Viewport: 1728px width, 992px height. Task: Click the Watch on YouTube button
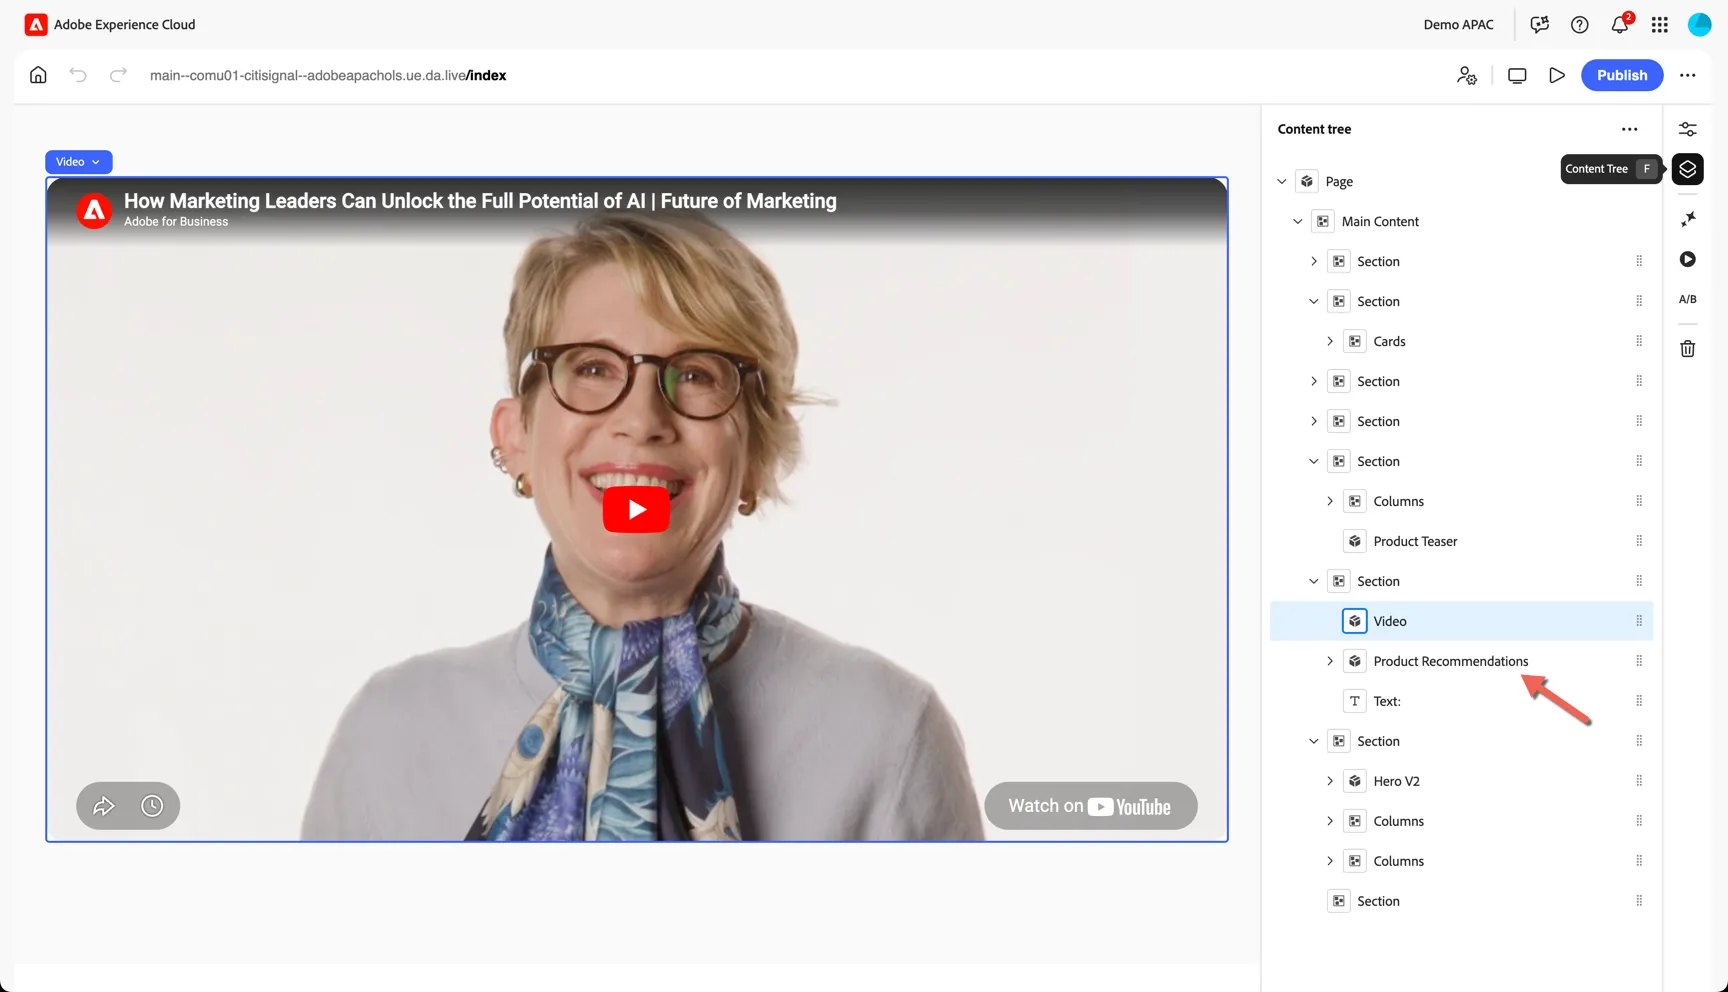1090,806
